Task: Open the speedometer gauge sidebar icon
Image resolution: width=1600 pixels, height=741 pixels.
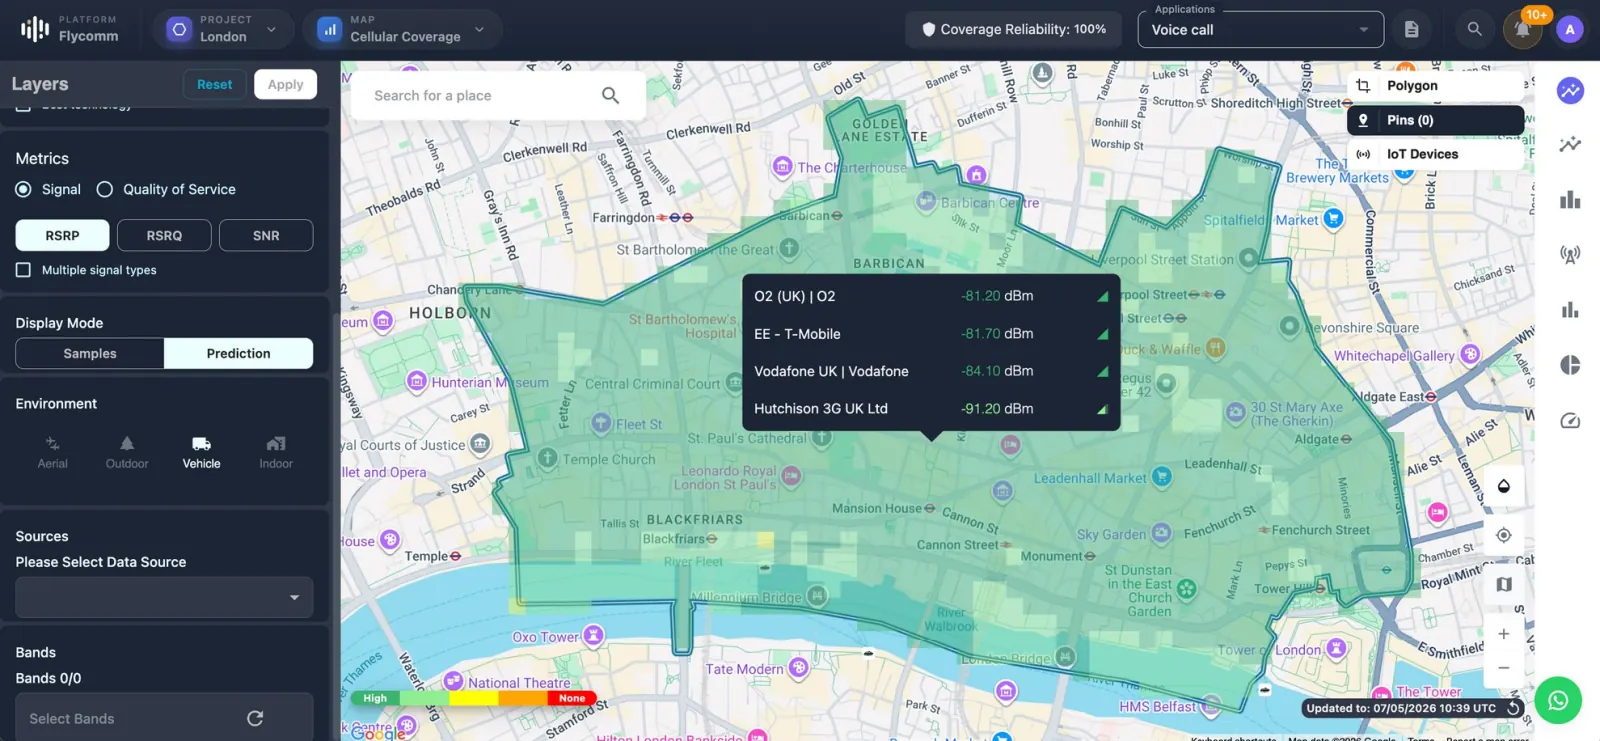Action: tap(1570, 421)
